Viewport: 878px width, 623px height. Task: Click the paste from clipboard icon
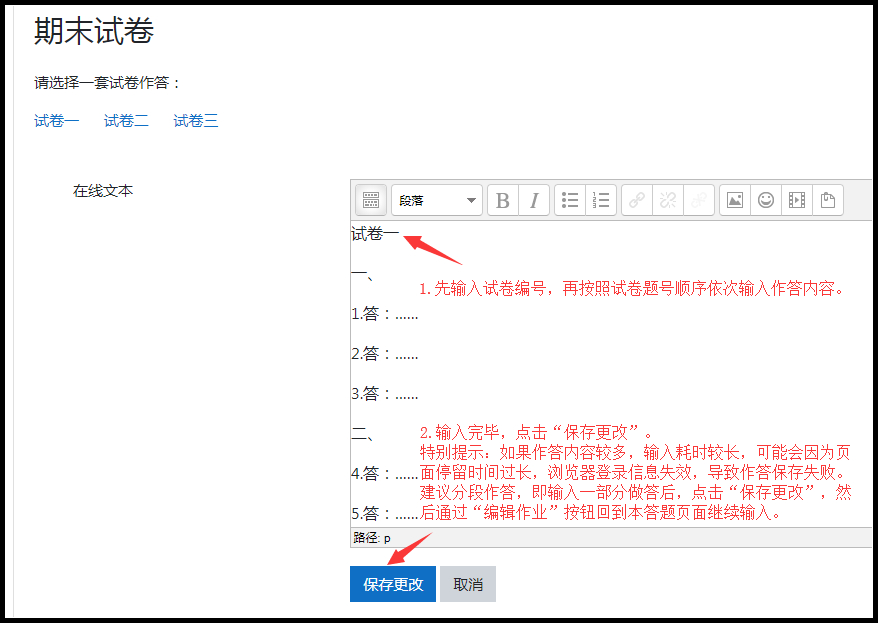pos(828,200)
